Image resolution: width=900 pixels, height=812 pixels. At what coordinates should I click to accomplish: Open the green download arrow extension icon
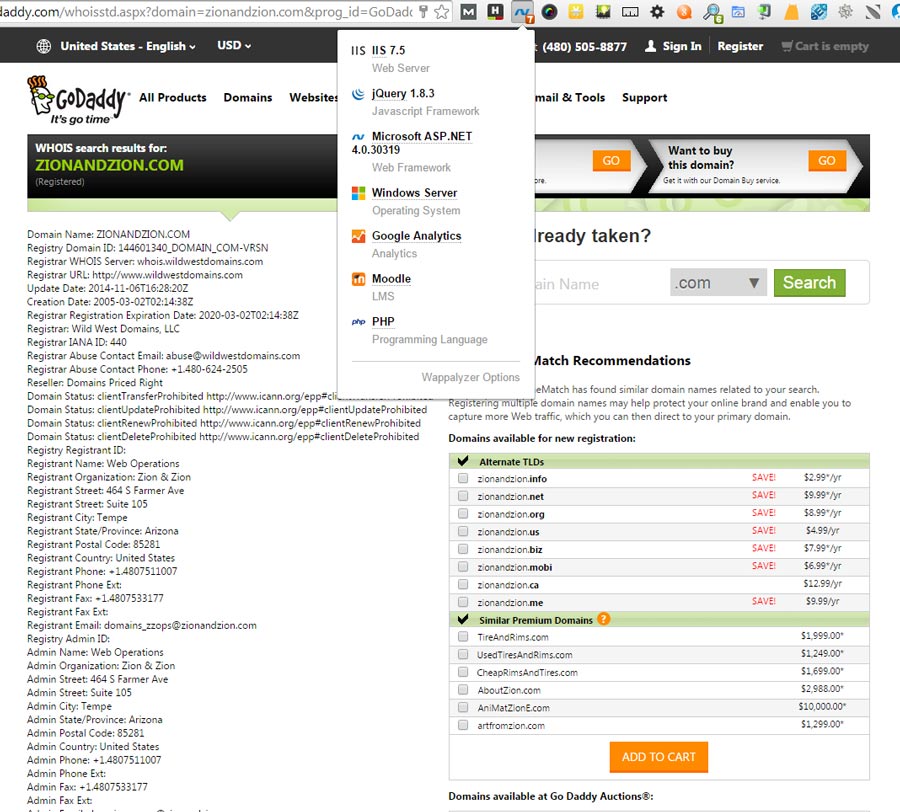pyautogui.click(x=764, y=11)
